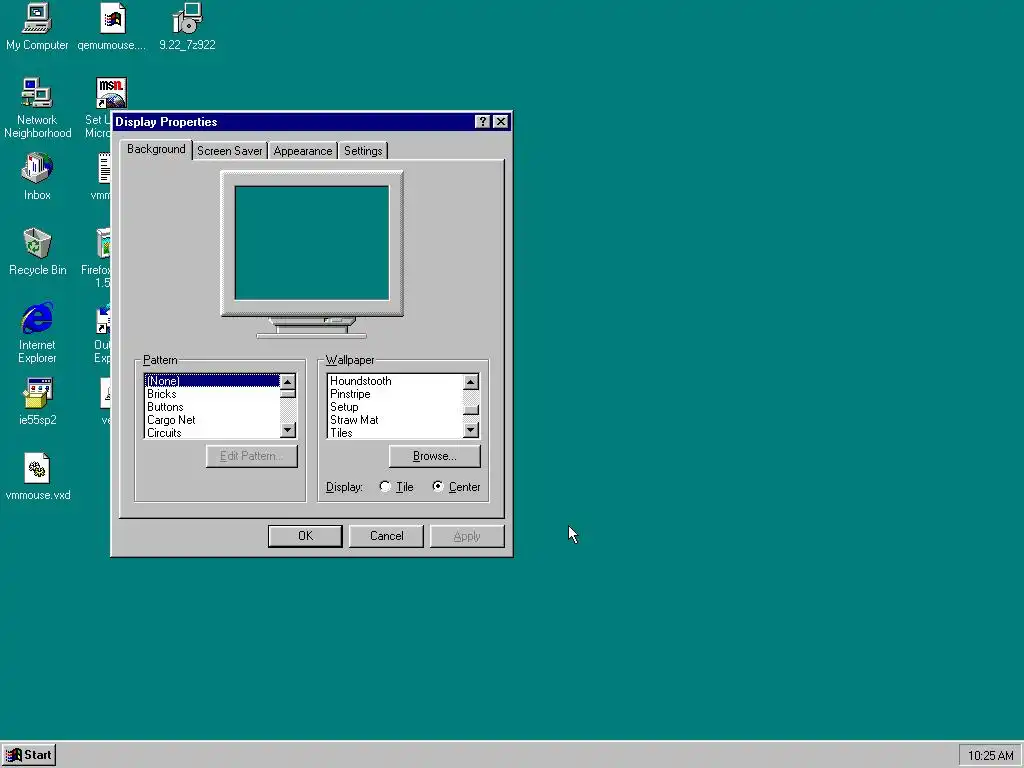1024x768 pixels.
Task: Select the 9.22_7z922 installer icon
Action: pos(187,27)
